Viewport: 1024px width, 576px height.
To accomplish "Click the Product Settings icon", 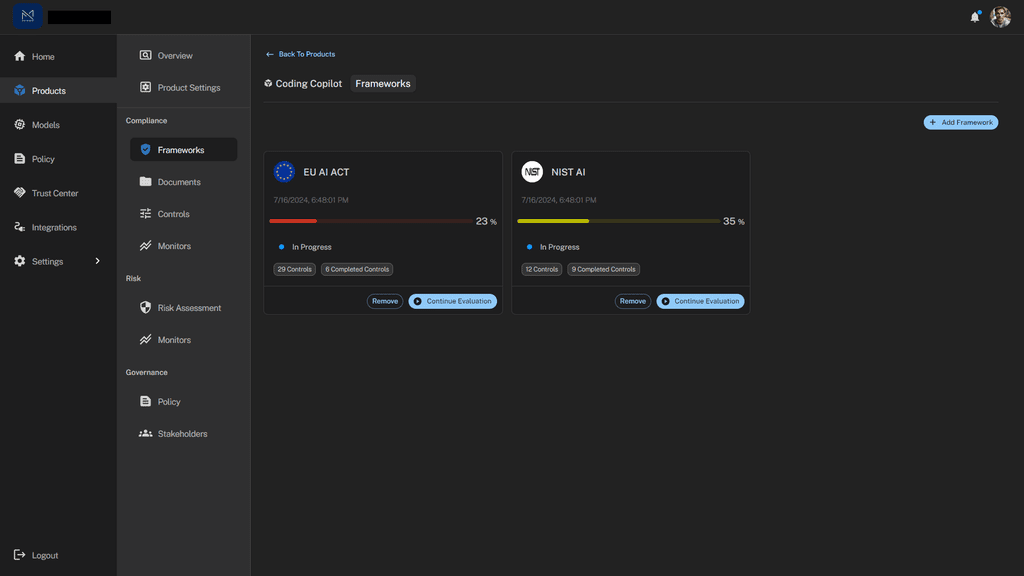I will (145, 87).
